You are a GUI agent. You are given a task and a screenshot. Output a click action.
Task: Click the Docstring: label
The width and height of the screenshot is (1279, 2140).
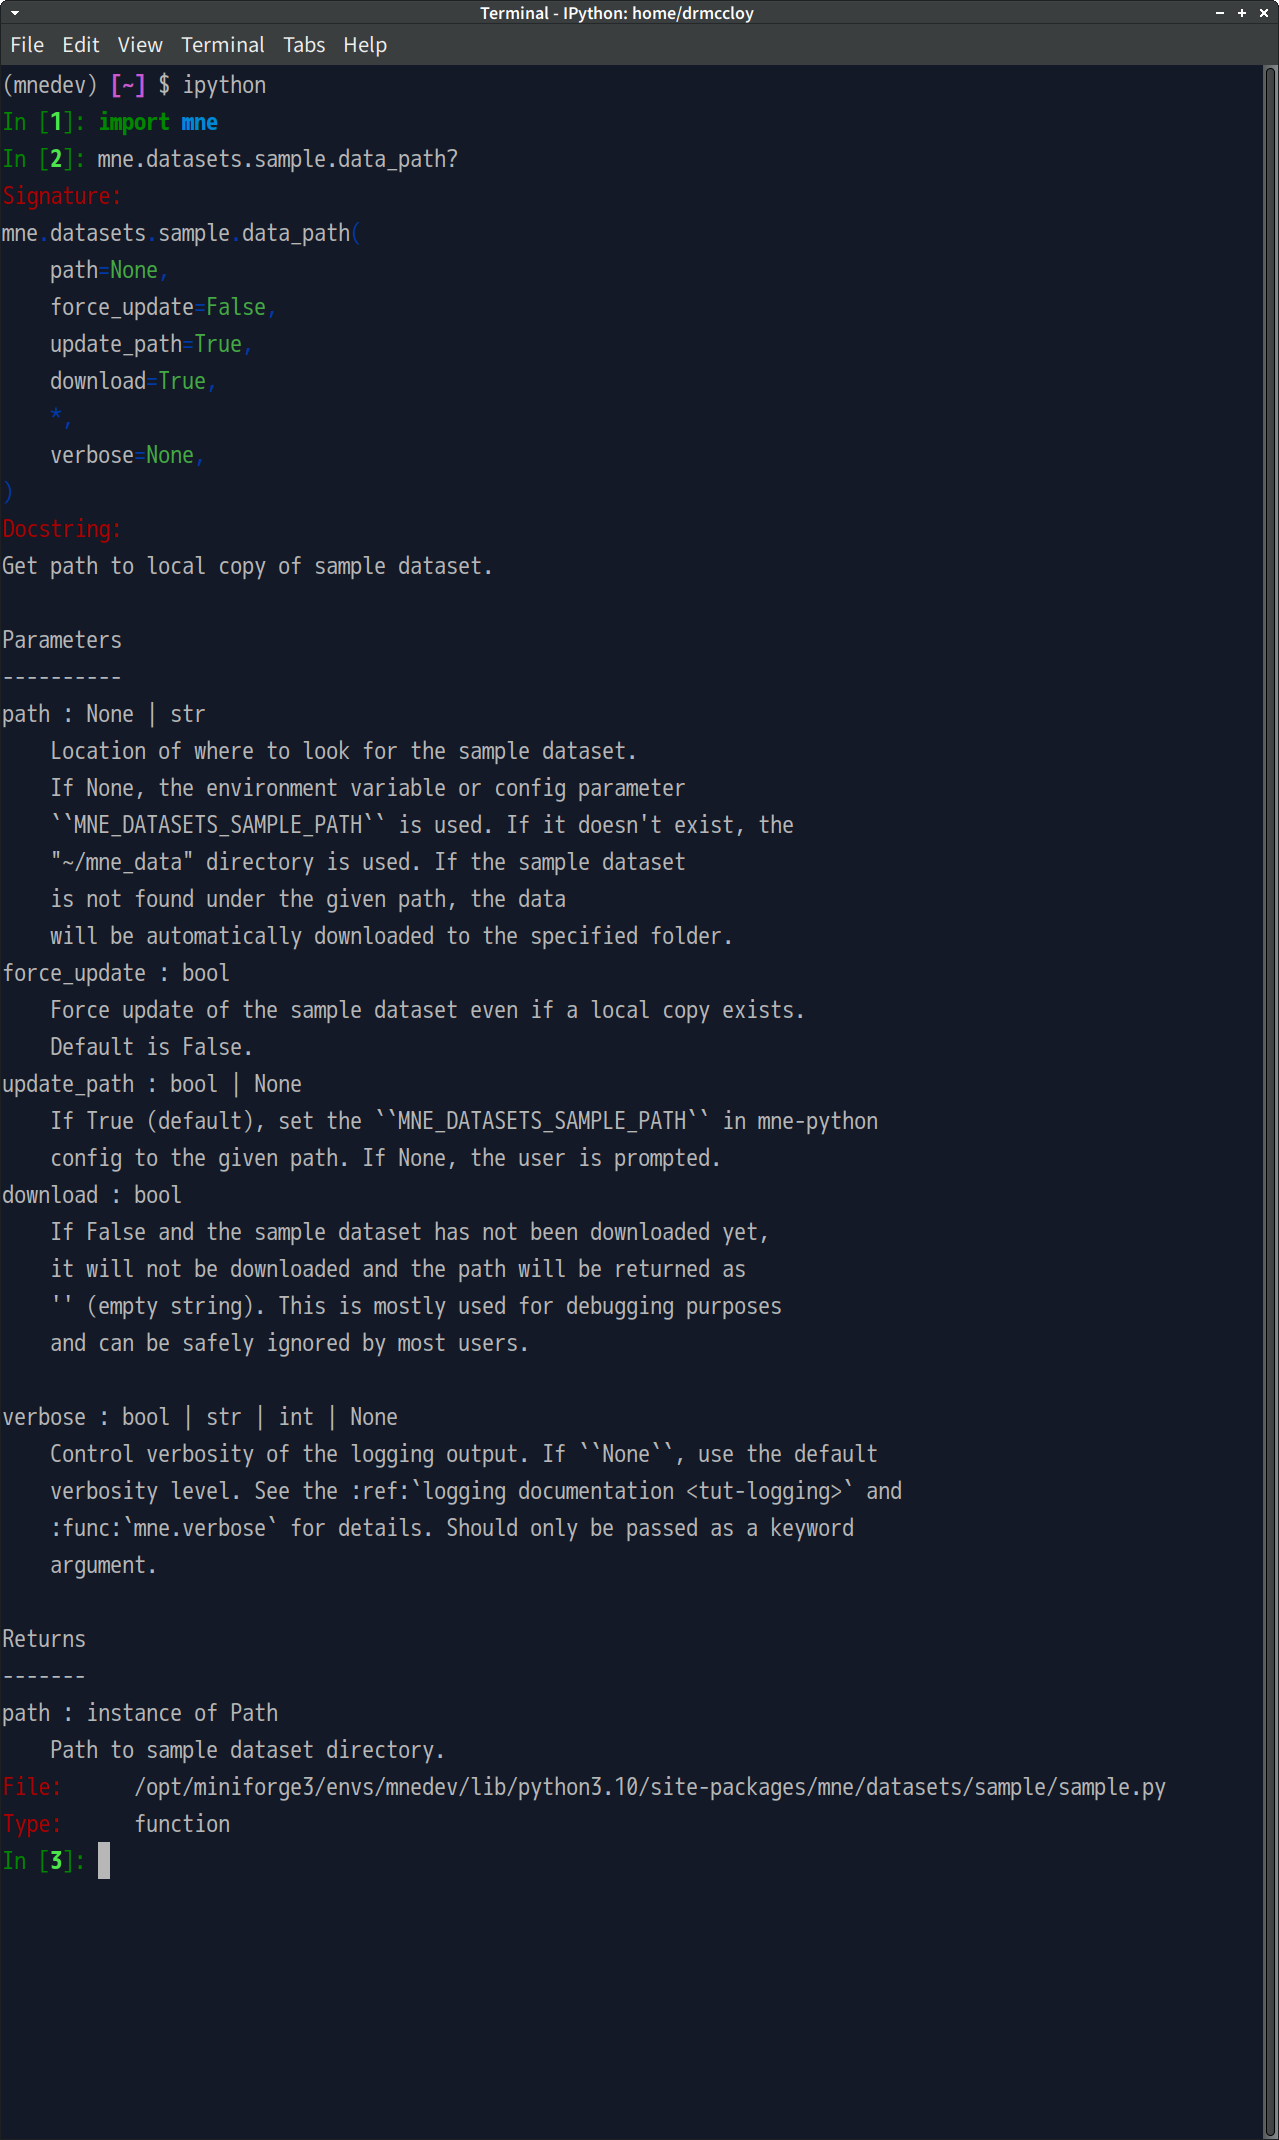point(61,528)
